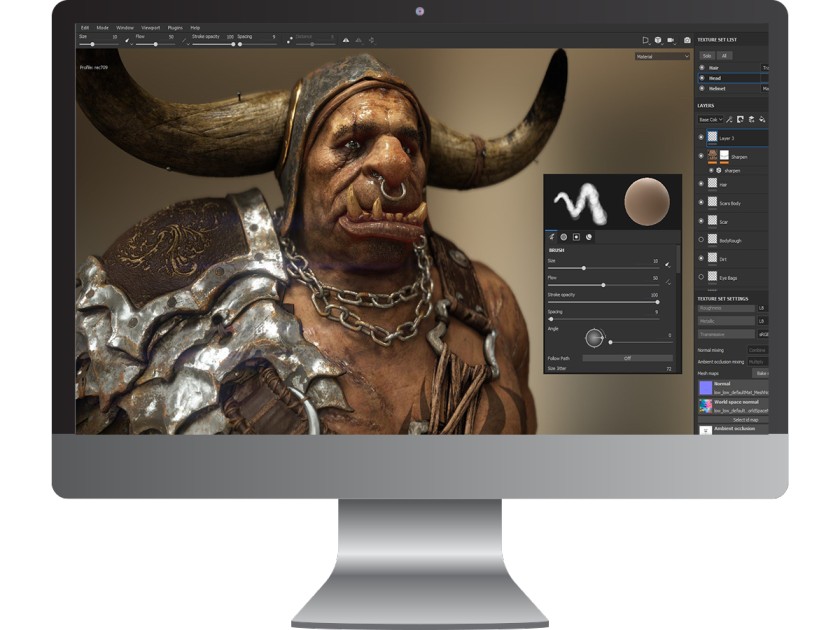840x630 pixels.
Task: Hide the Sharpen layer
Action: (701, 156)
